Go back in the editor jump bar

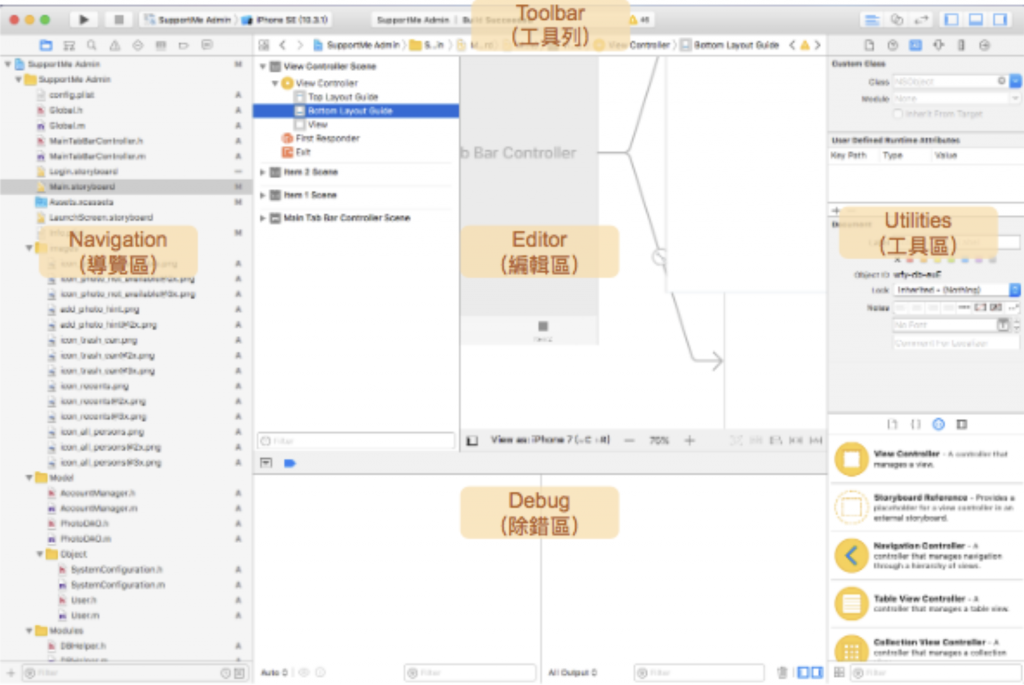coord(283,45)
